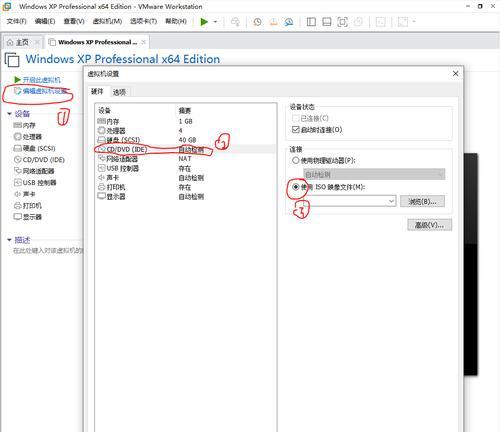Click the NAT summary value in device list
The width and height of the screenshot is (500, 432).
[185, 159]
